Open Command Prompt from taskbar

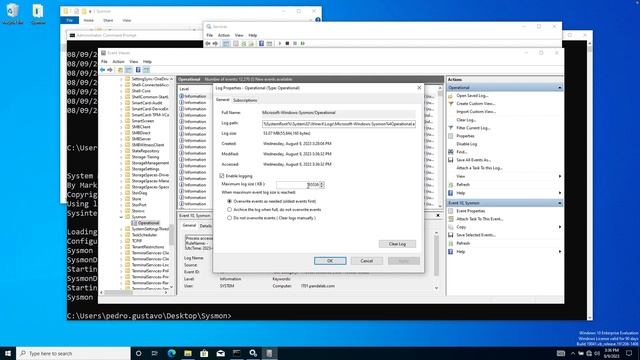tap(237, 353)
